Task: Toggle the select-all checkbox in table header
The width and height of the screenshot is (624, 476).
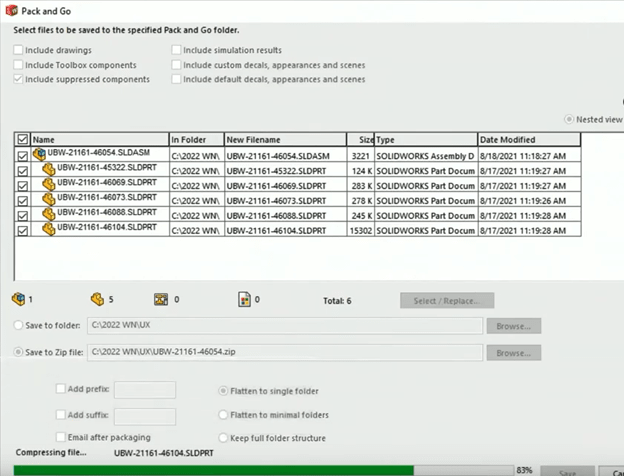Action: coord(23,139)
